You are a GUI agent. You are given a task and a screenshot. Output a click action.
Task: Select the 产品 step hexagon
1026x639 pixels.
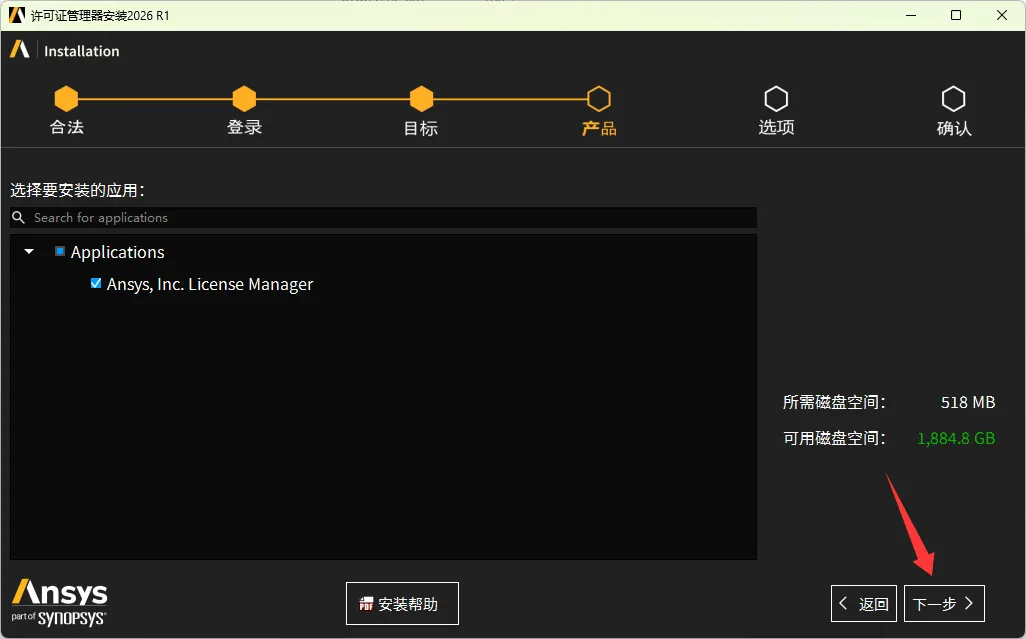coord(599,99)
